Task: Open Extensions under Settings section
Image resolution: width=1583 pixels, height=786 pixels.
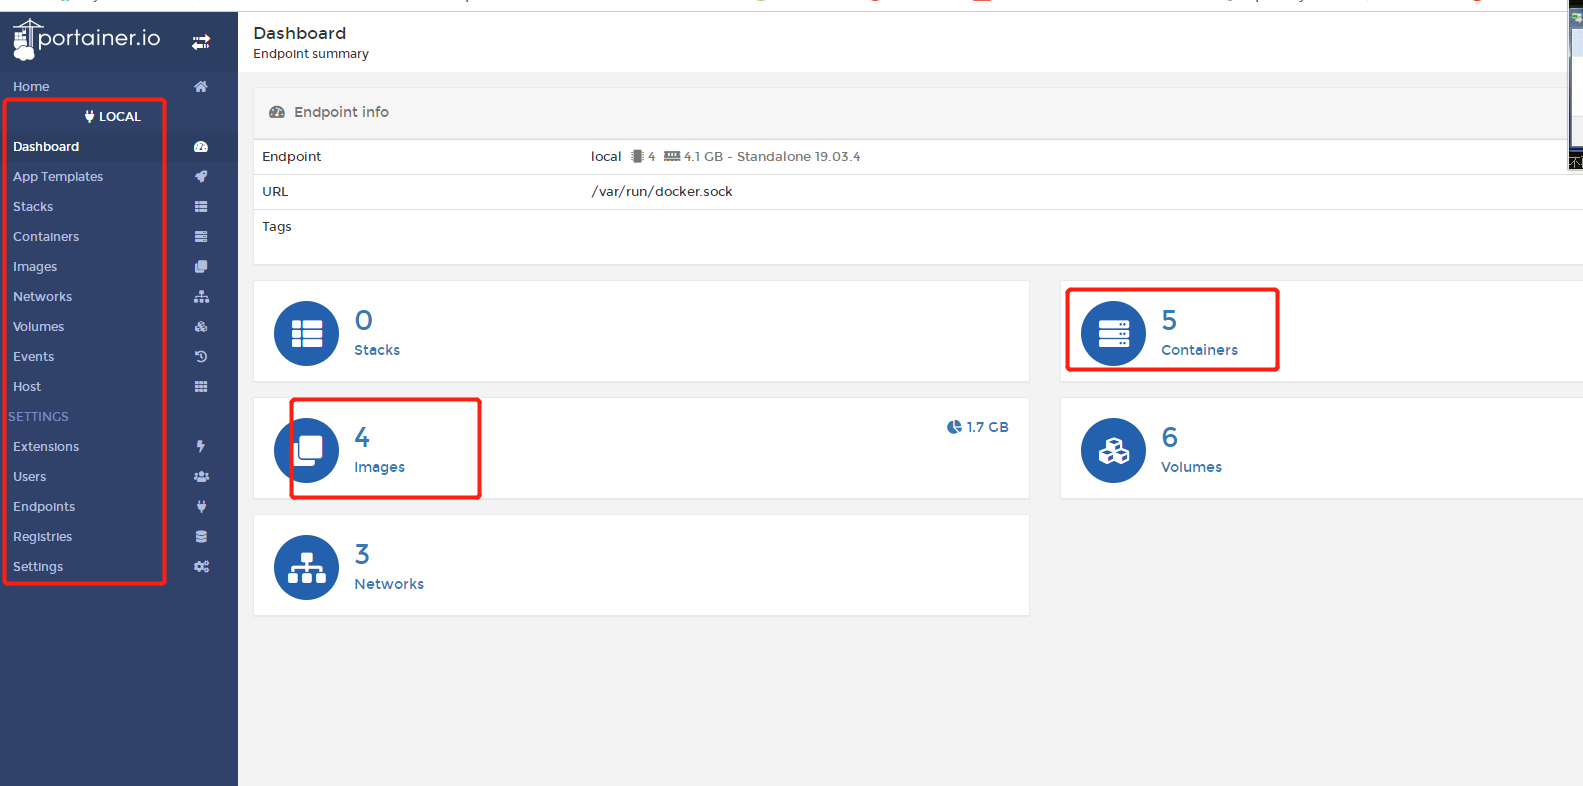Action: pos(46,447)
